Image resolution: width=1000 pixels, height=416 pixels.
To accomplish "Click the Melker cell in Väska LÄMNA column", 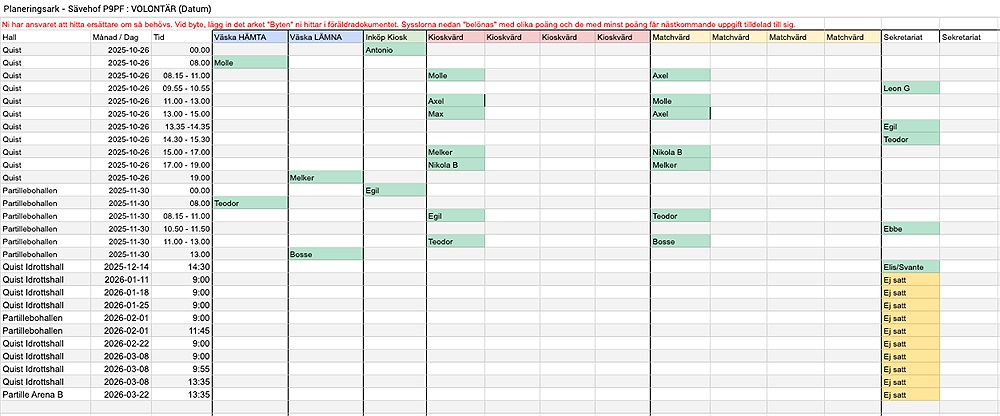I will point(325,178).
